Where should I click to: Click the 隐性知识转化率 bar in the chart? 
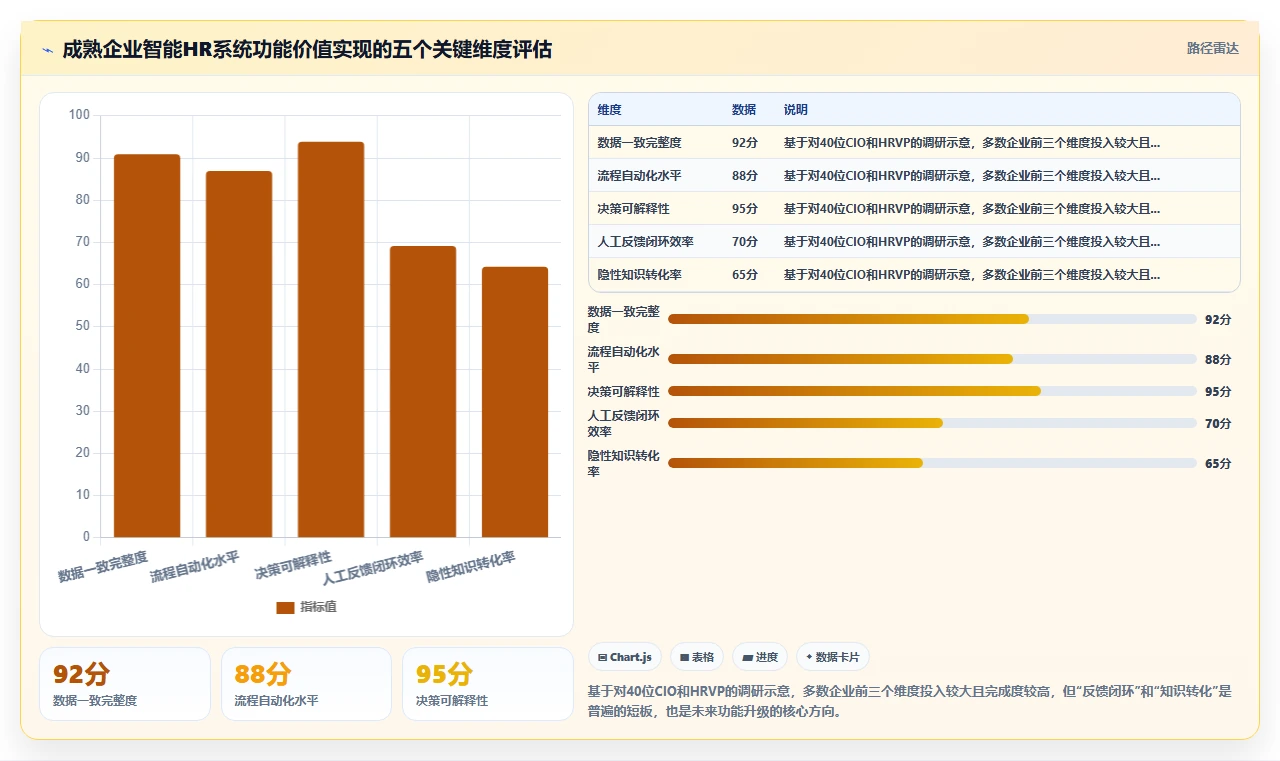point(515,402)
